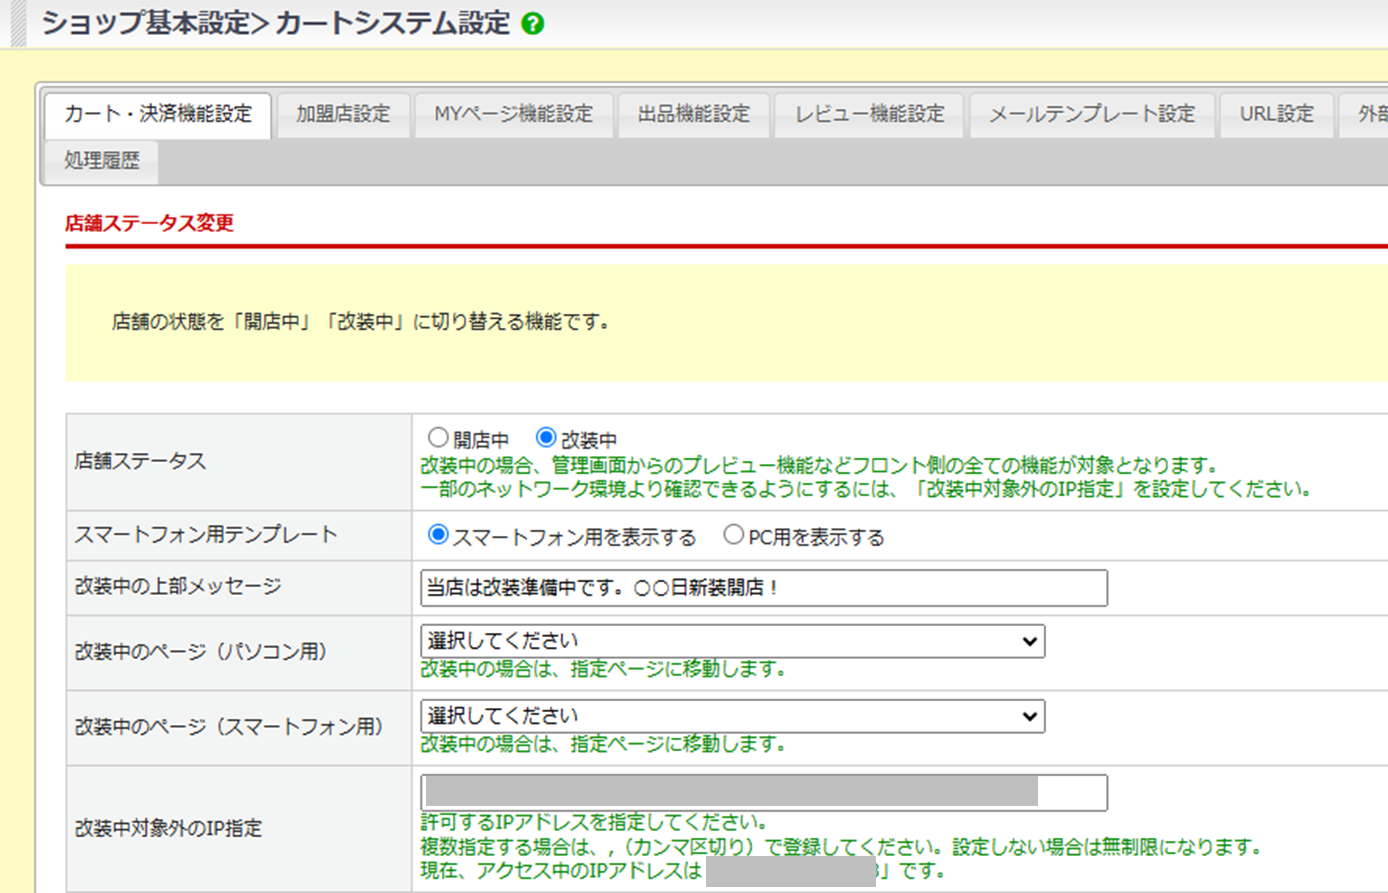1388x893 pixels.
Task: Click the green help question mark icon
Action: (x=533, y=24)
